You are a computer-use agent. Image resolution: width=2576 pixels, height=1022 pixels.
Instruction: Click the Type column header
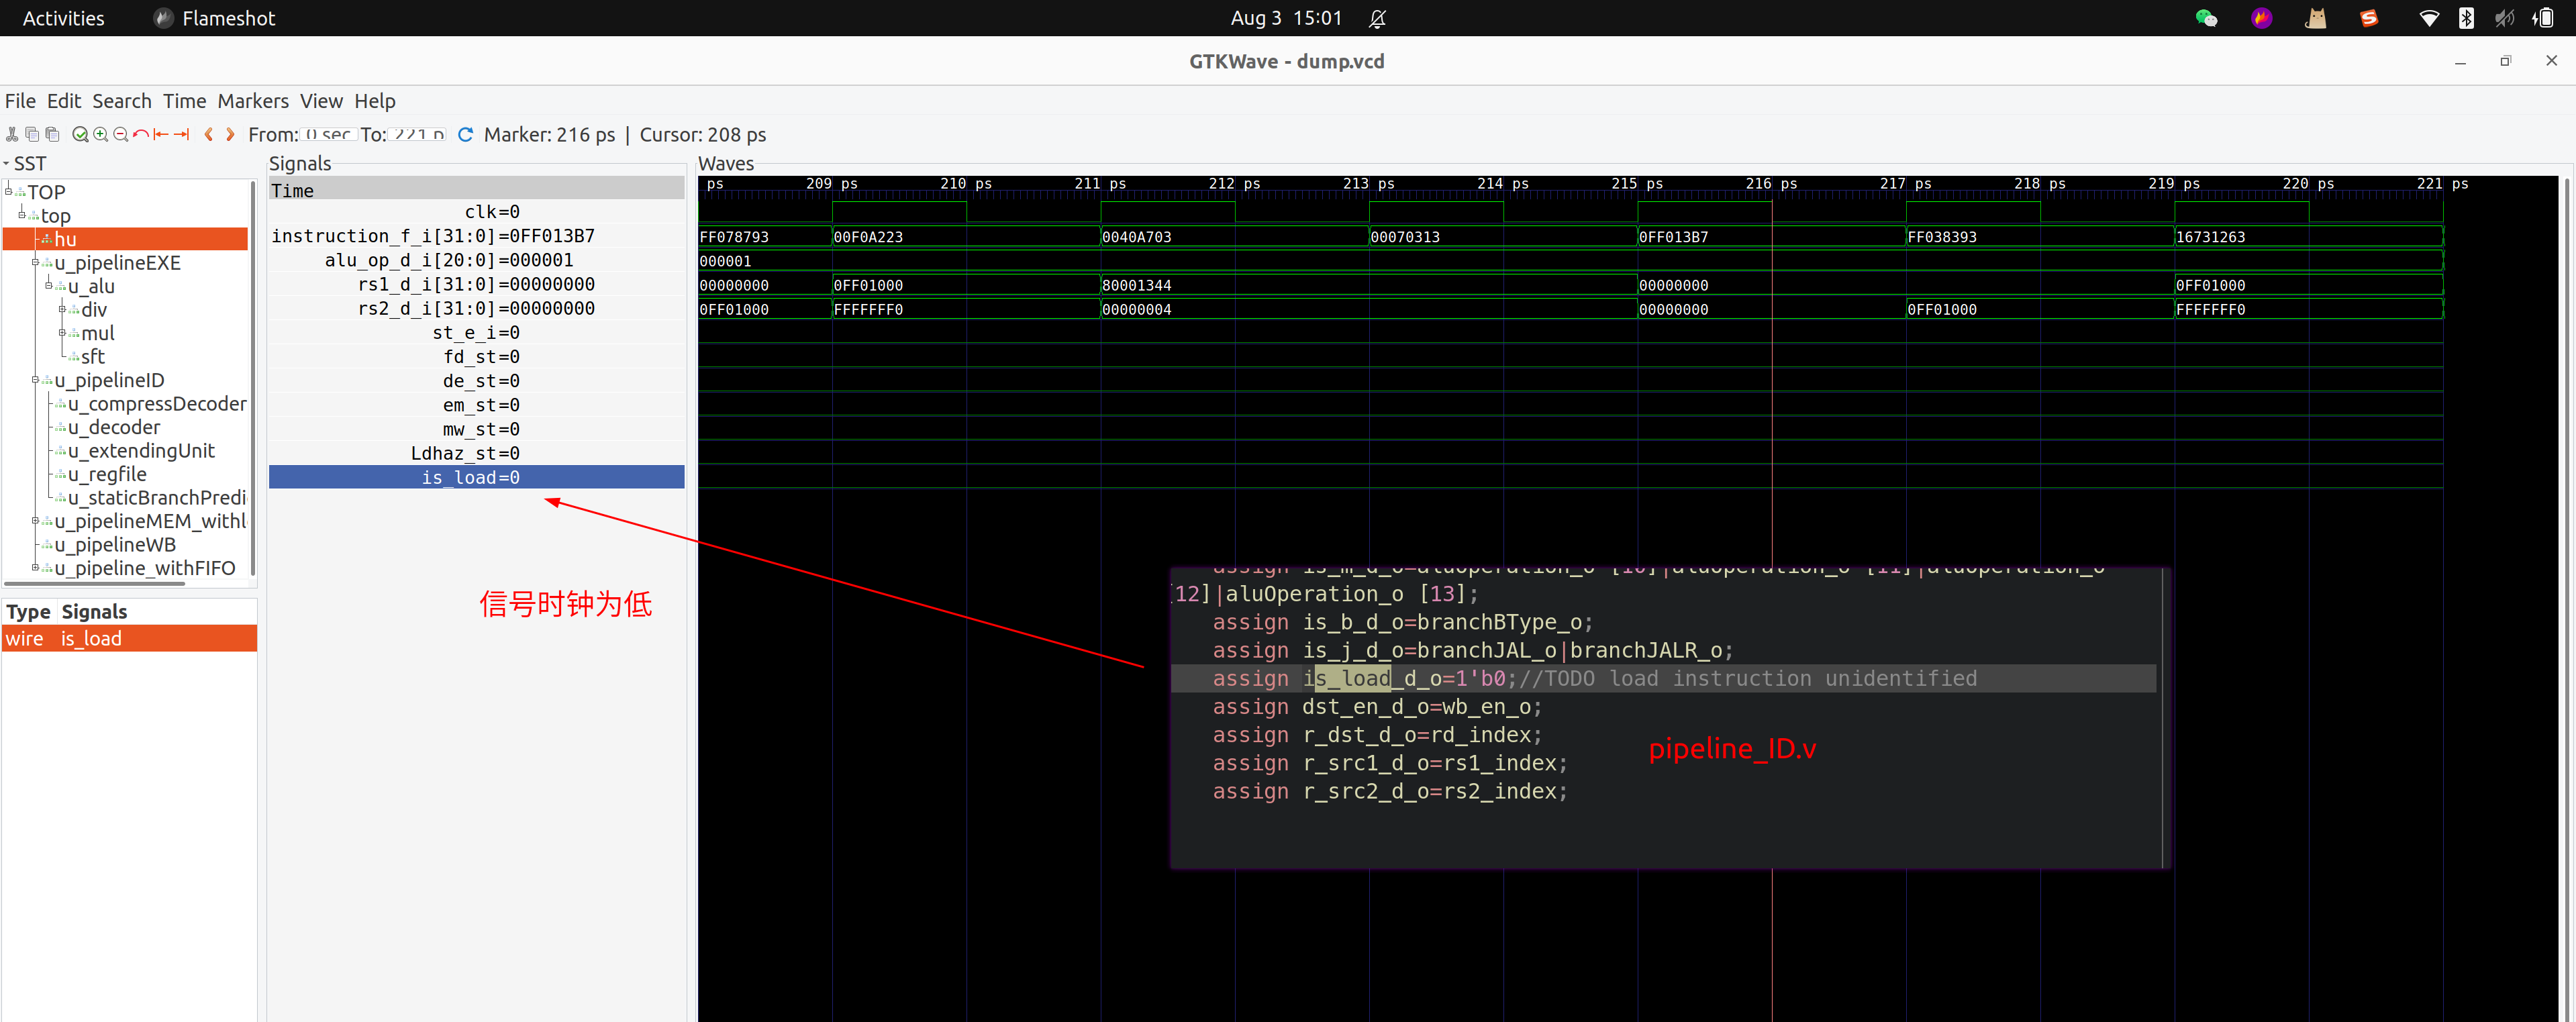(x=28, y=611)
